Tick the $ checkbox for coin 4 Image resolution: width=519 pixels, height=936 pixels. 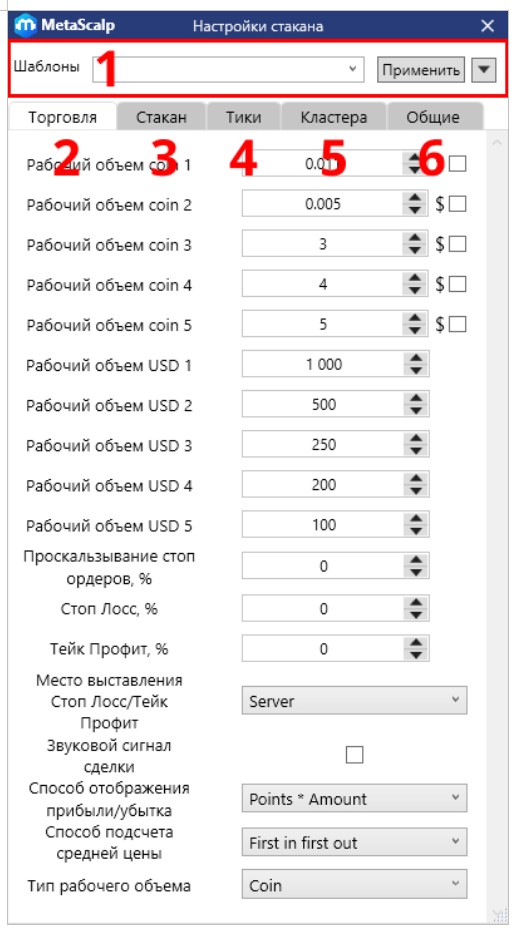(x=457, y=285)
